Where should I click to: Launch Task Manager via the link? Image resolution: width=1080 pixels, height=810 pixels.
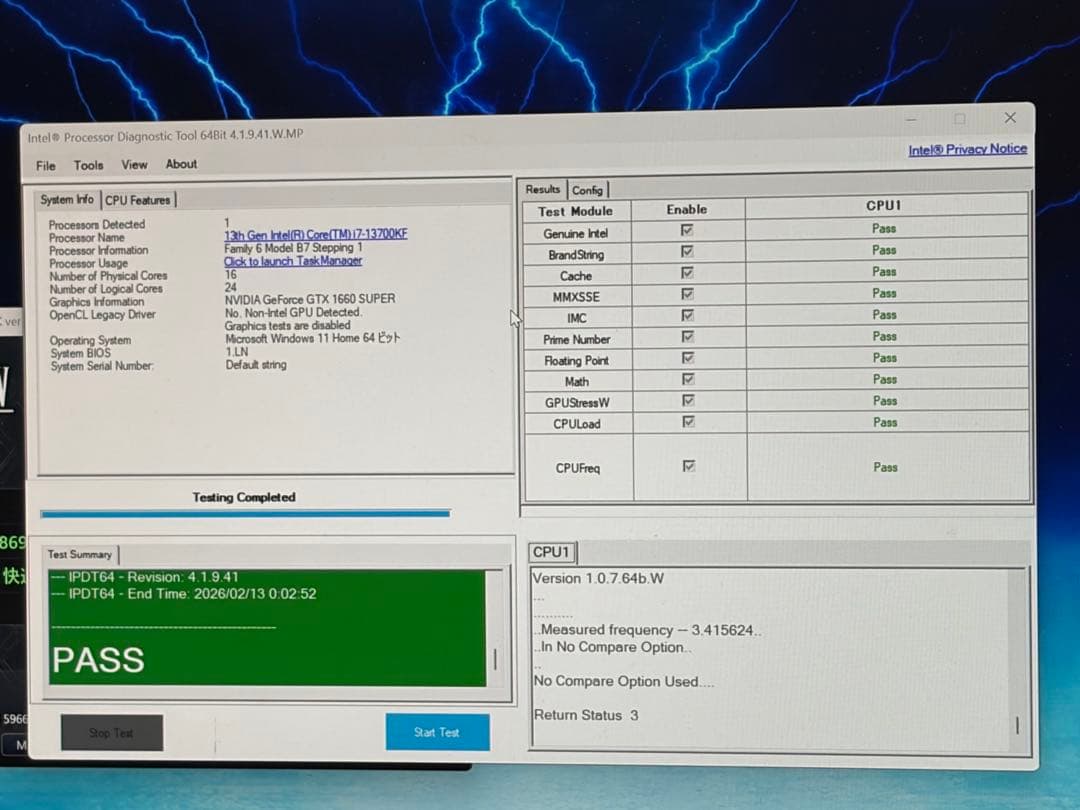tap(292, 260)
